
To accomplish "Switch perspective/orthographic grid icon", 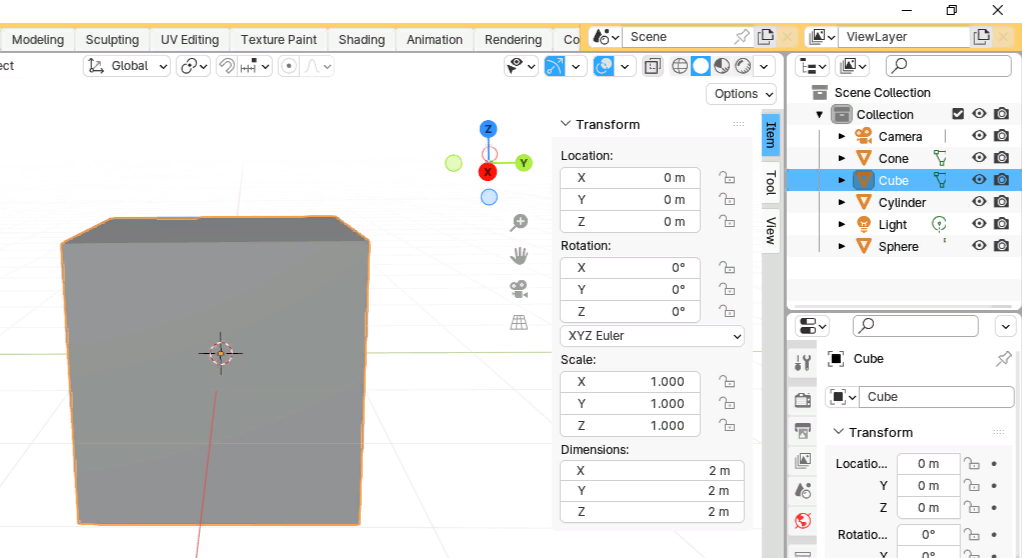I will point(519,322).
